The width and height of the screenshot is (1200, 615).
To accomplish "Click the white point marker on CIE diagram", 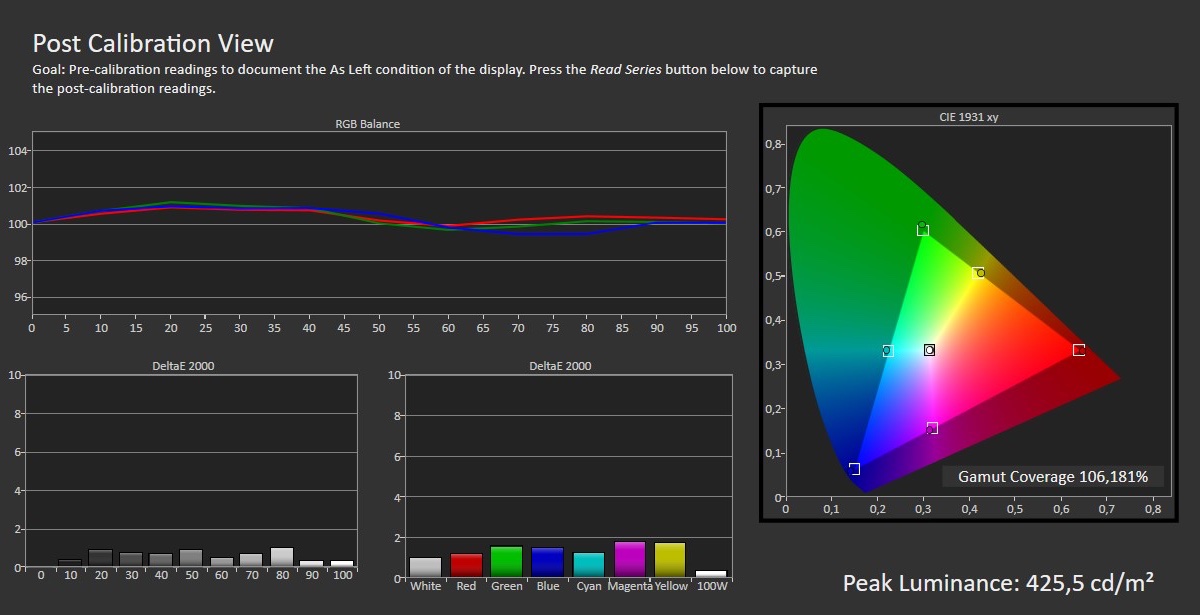I will point(929,350).
